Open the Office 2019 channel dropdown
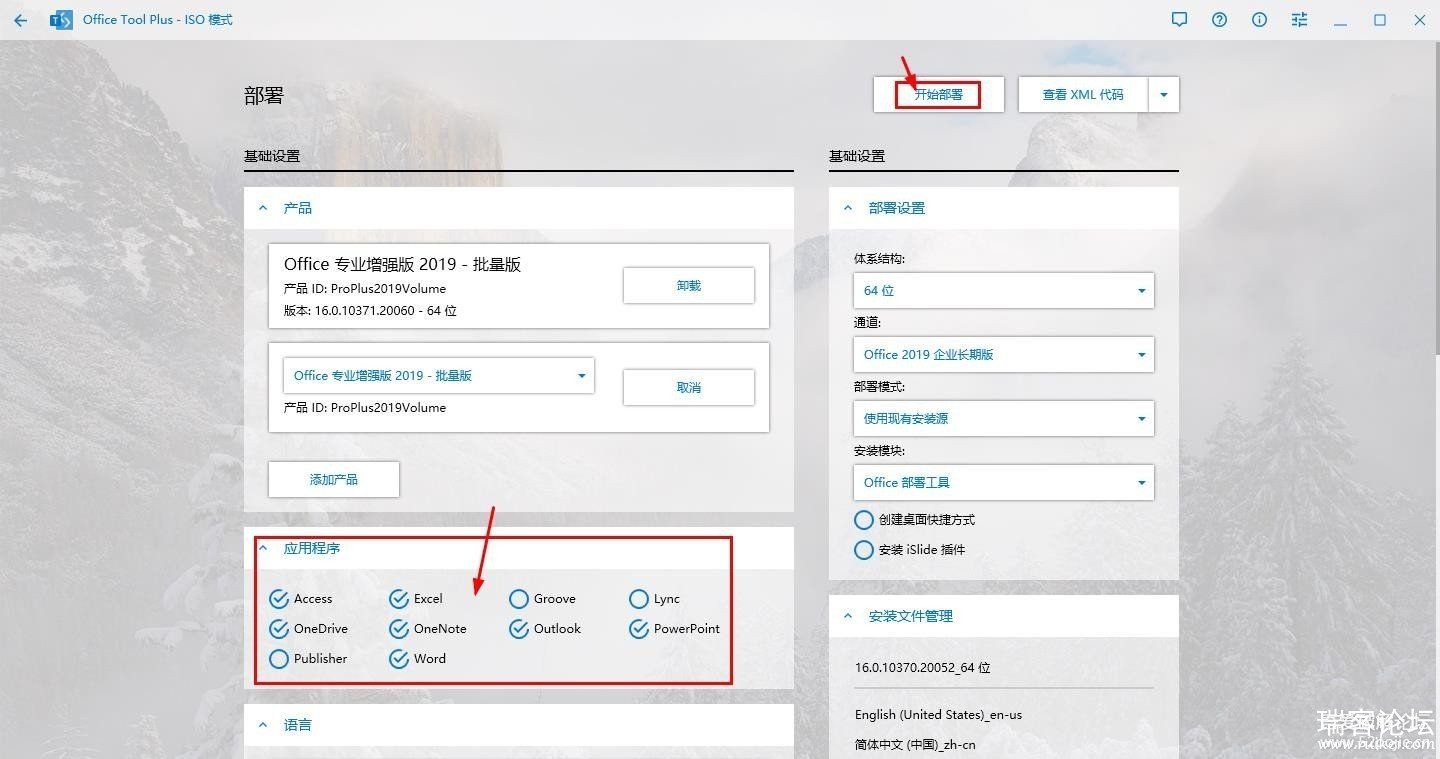Screen dimensions: 1440x759 (1003, 355)
